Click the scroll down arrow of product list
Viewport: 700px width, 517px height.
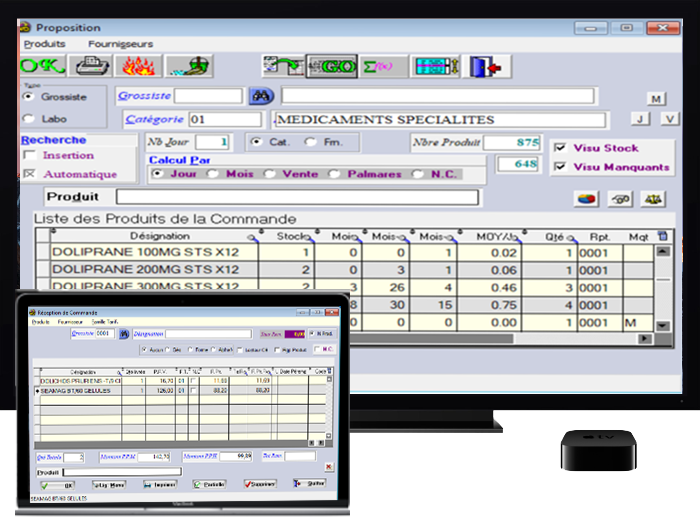(663, 326)
